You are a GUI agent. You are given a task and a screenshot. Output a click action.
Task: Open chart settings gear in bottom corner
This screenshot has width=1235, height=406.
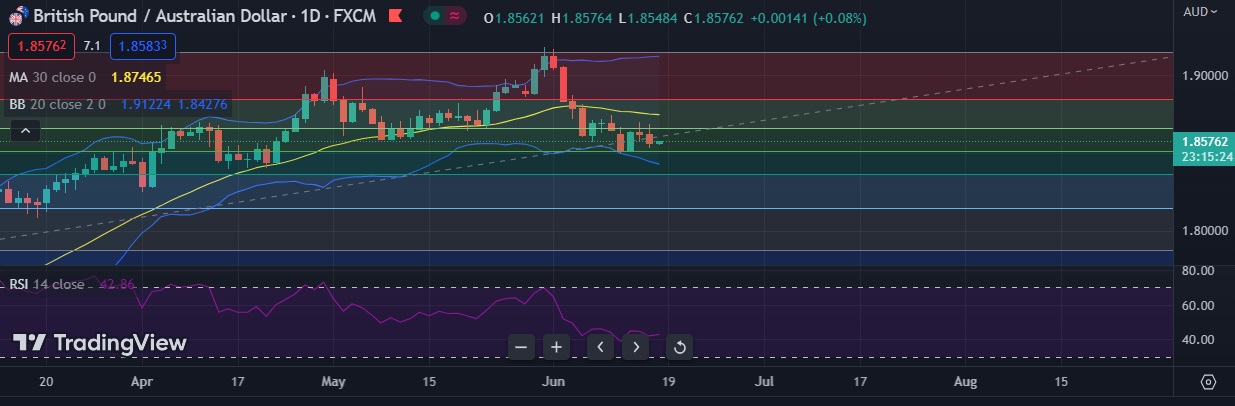pos(1208,382)
